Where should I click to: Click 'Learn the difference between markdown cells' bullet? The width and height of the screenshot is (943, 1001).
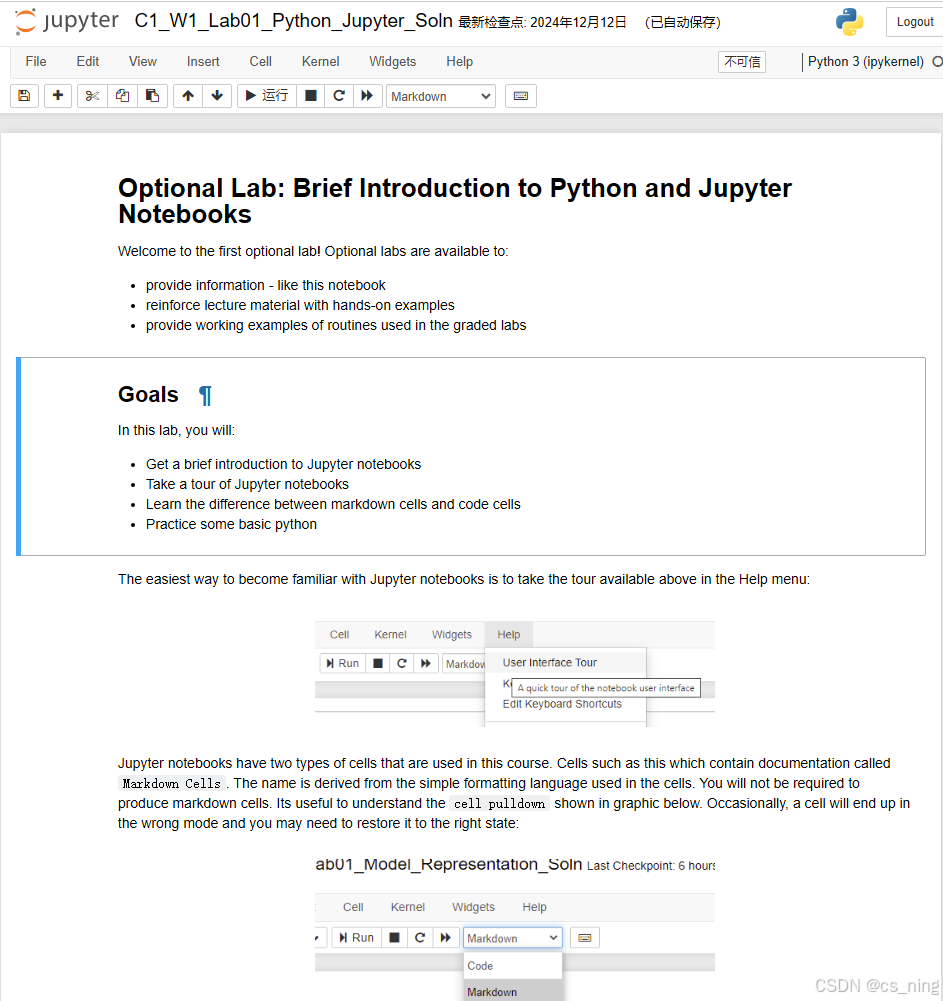tap(333, 504)
